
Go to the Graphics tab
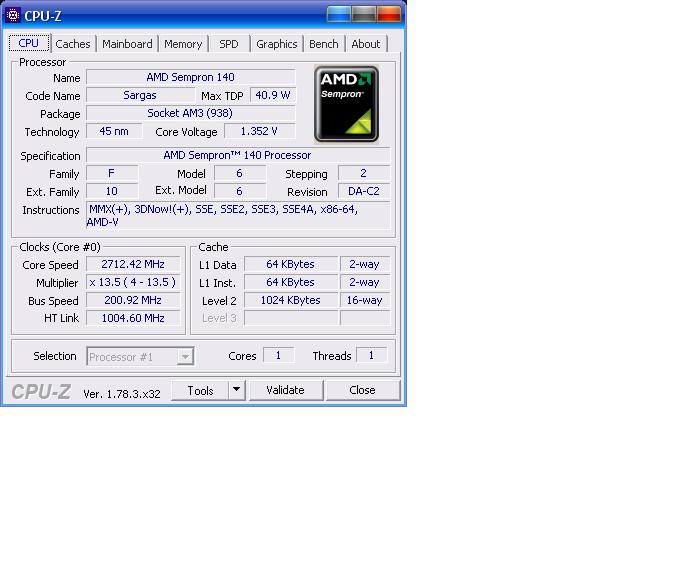pos(276,44)
